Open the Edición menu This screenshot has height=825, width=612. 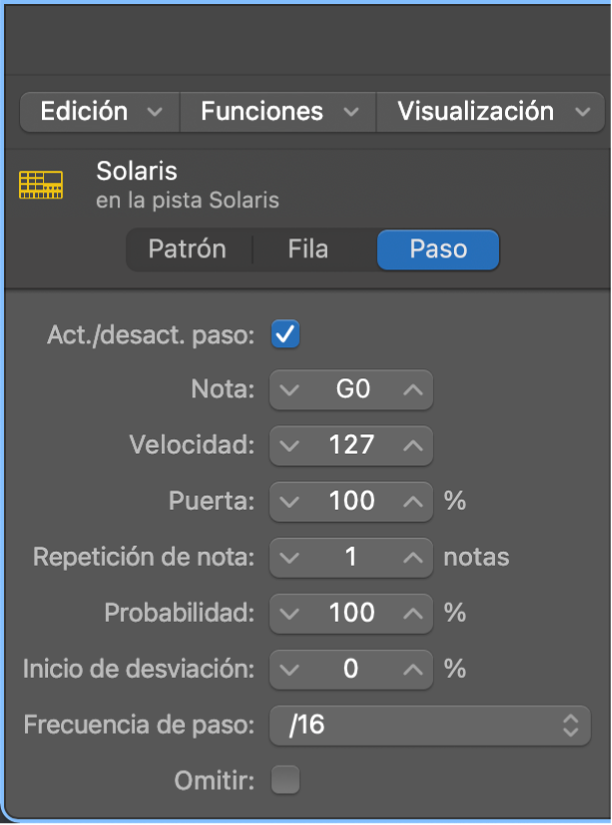pos(98,112)
